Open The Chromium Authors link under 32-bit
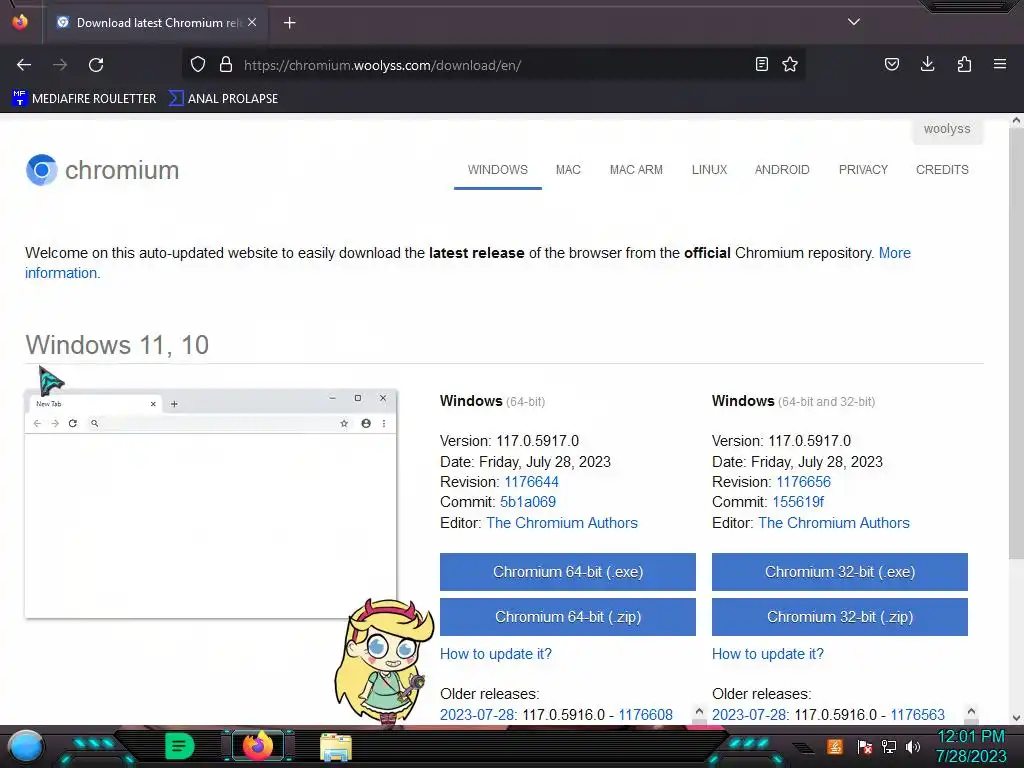 pos(833,523)
